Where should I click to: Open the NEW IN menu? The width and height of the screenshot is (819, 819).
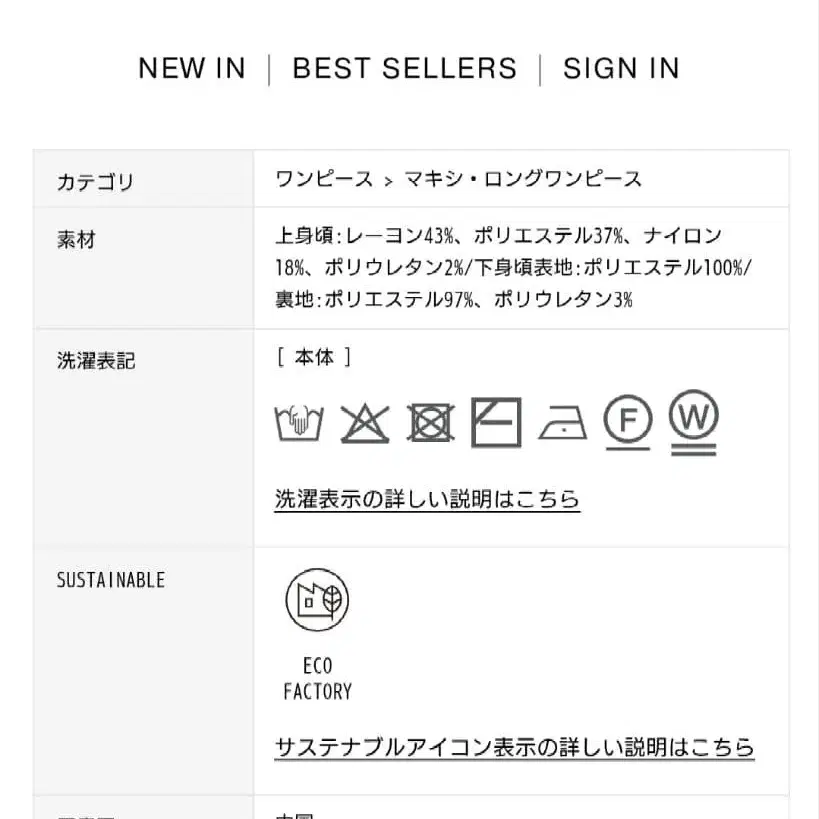coord(191,68)
